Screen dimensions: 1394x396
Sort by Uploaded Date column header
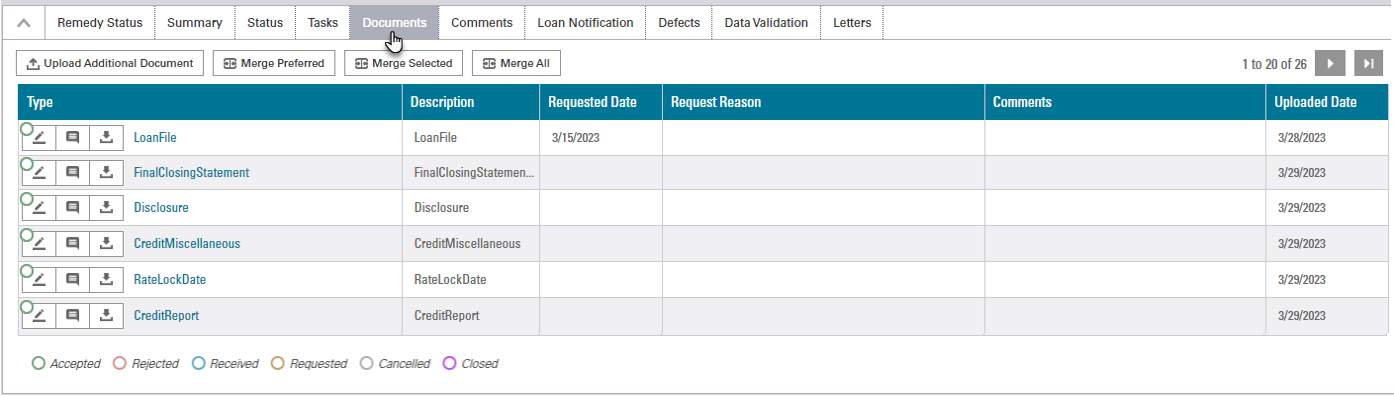point(1316,102)
